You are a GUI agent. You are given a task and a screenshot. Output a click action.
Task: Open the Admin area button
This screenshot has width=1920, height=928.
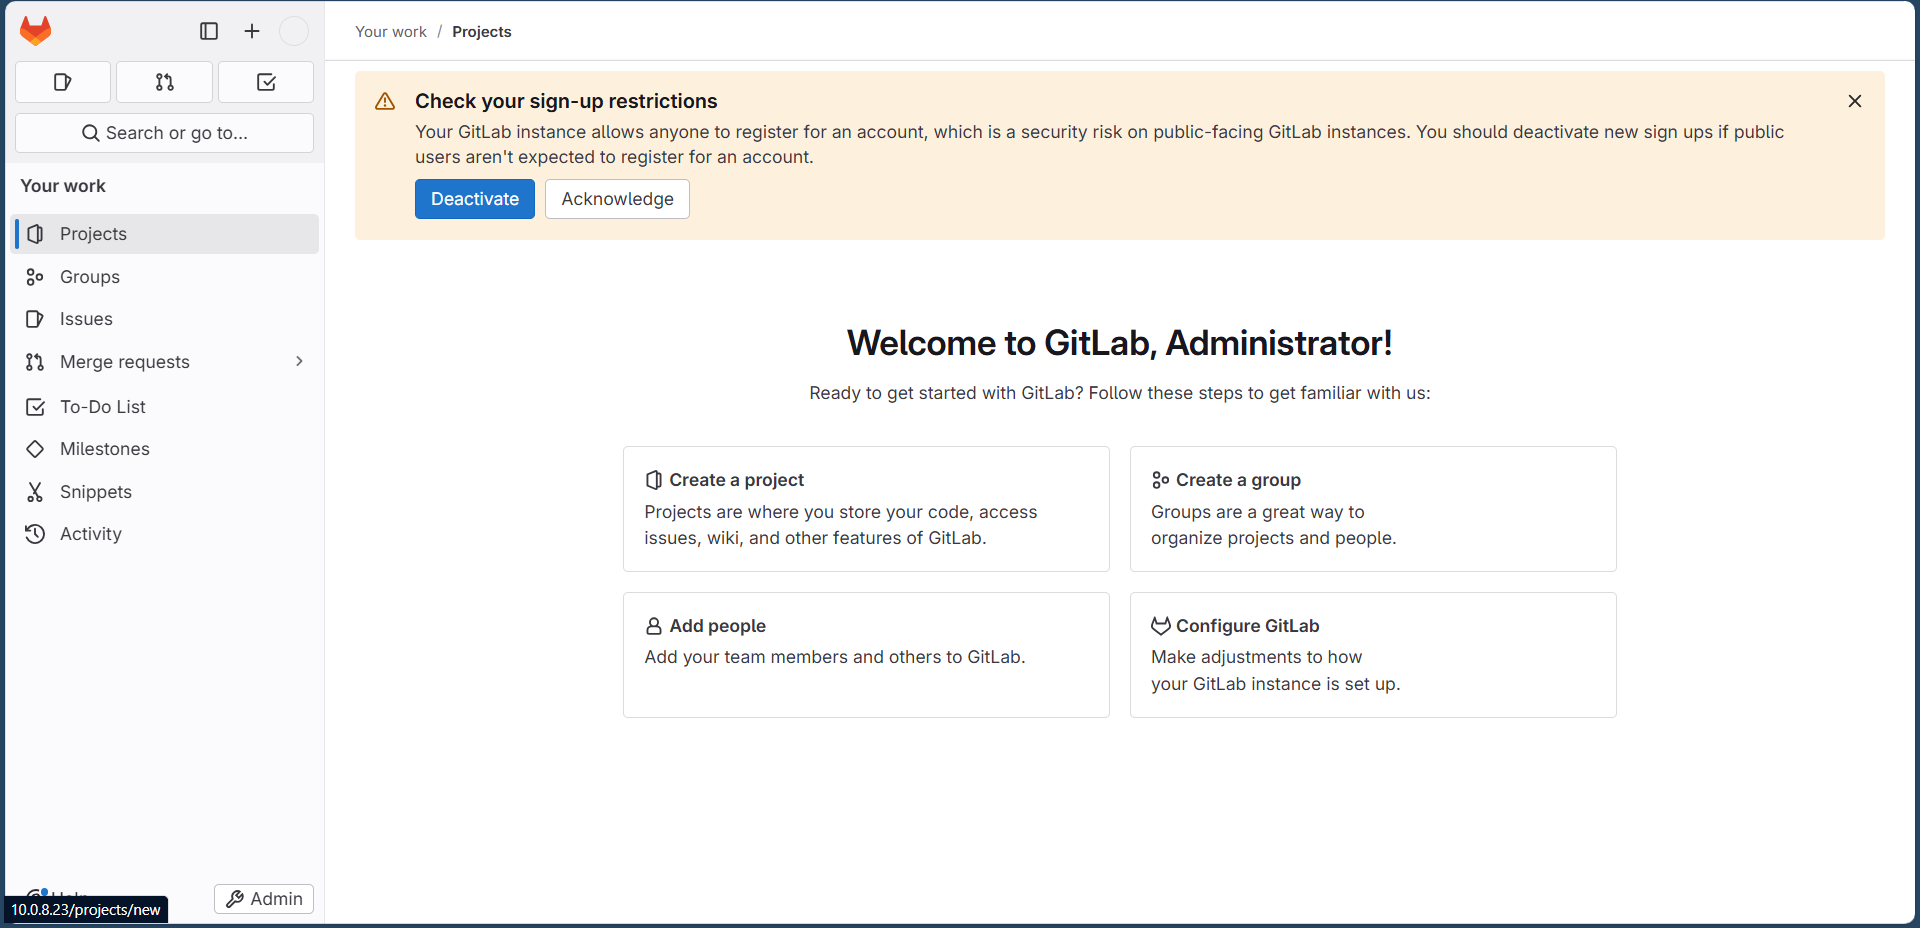[264, 899]
